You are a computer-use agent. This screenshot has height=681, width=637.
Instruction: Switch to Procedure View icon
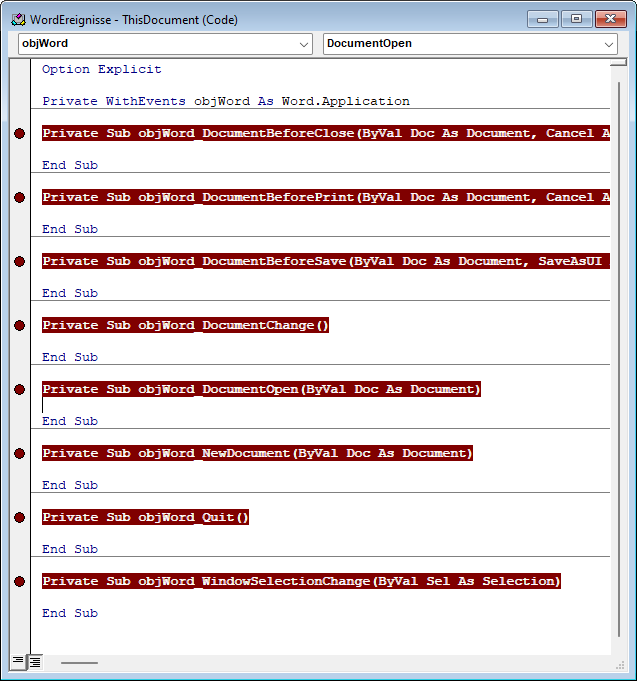(x=18, y=662)
